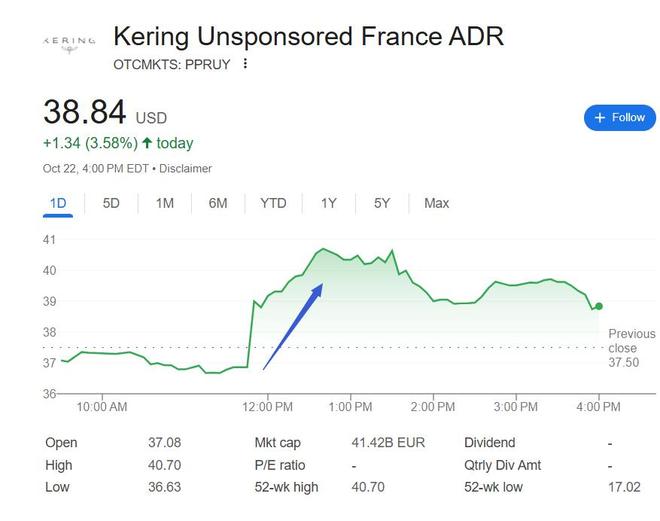Click the blue annotation arrow on chart

coord(293,326)
